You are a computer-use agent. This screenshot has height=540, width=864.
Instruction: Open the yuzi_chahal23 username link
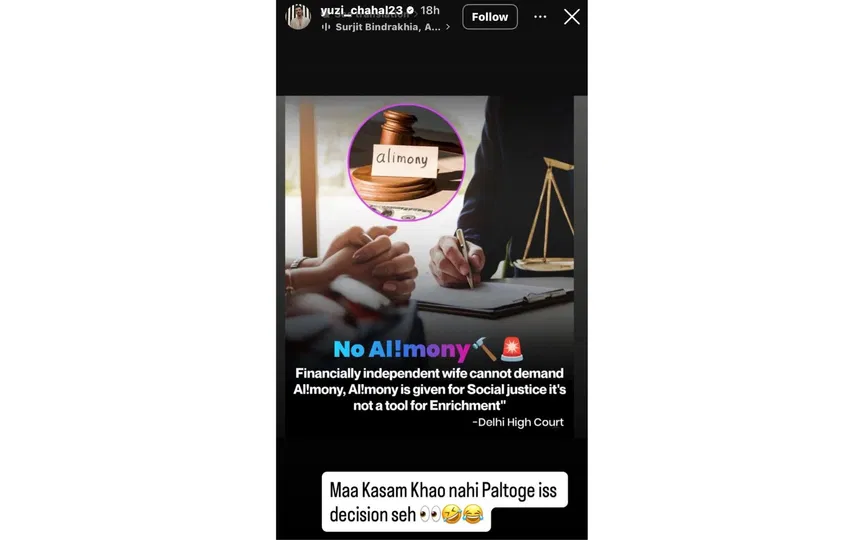361,10
